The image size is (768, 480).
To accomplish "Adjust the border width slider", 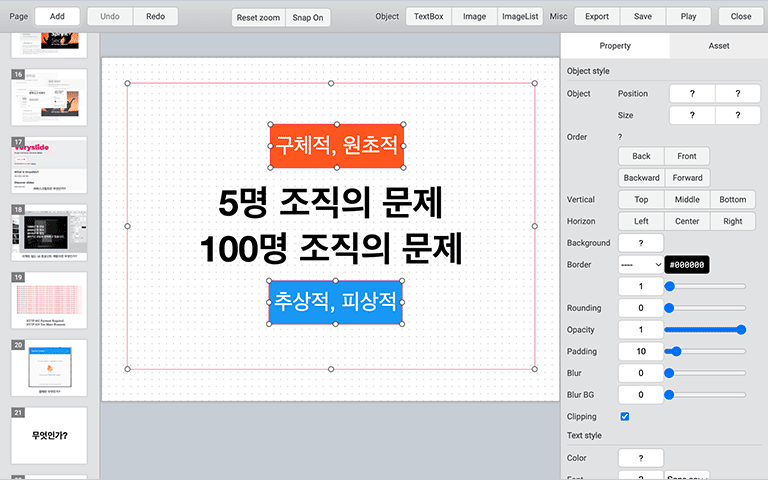I will point(705,286).
